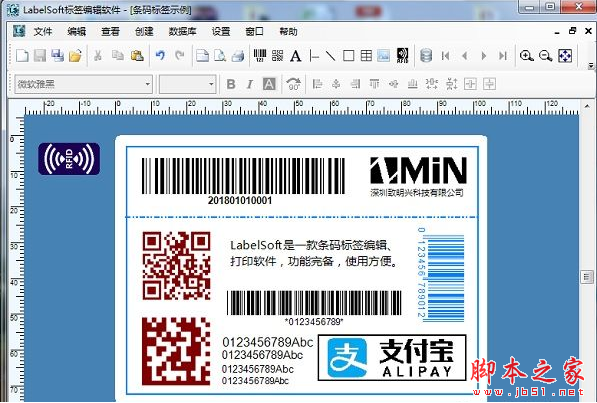Viewport: 597px width, 403px height.
Task: Select the Alipay logo image
Action: tap(392, 358)
